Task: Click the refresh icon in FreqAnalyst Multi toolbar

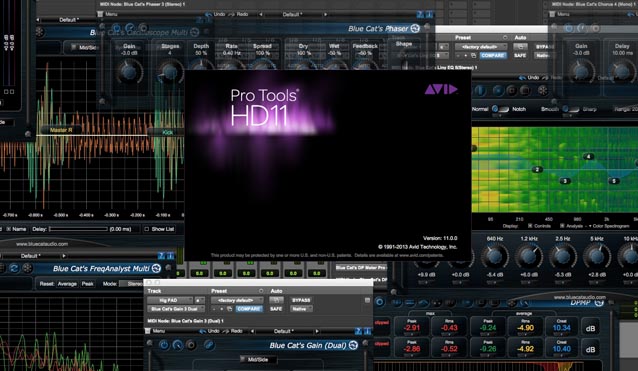Action: (x=14, y=268)
